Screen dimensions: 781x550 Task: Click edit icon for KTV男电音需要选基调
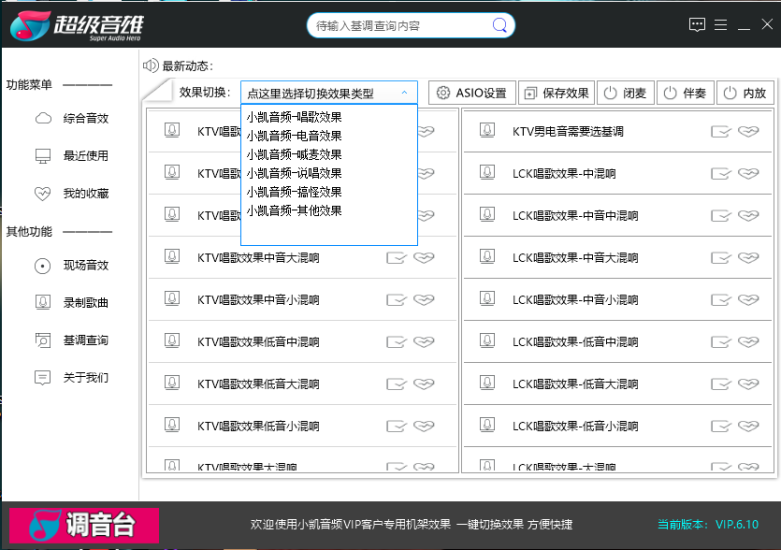click(720, 132)
